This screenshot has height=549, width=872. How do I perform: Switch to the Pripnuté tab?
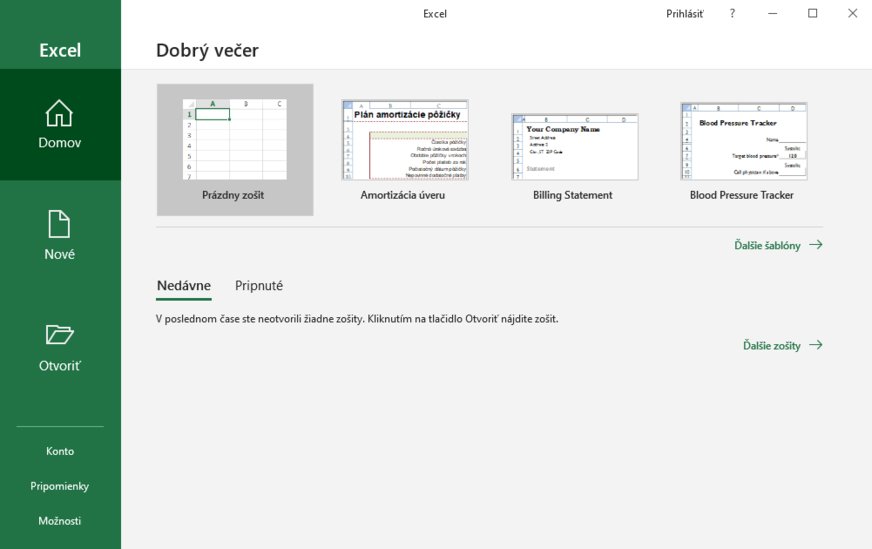(x=259, y=286)
